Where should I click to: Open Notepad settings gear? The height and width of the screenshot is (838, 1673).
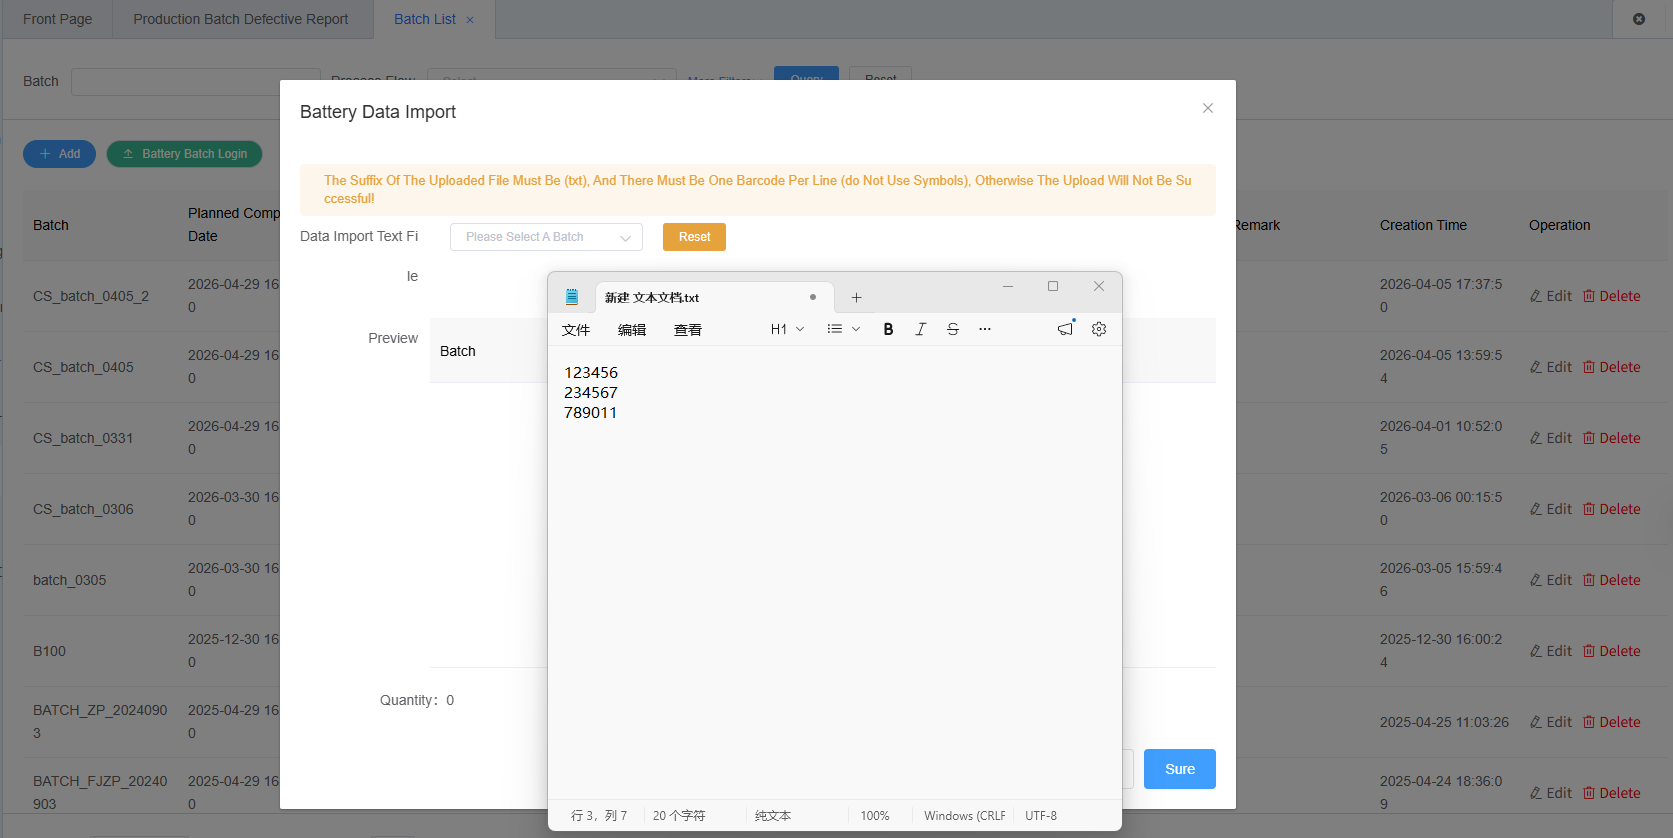(1099, 329)
